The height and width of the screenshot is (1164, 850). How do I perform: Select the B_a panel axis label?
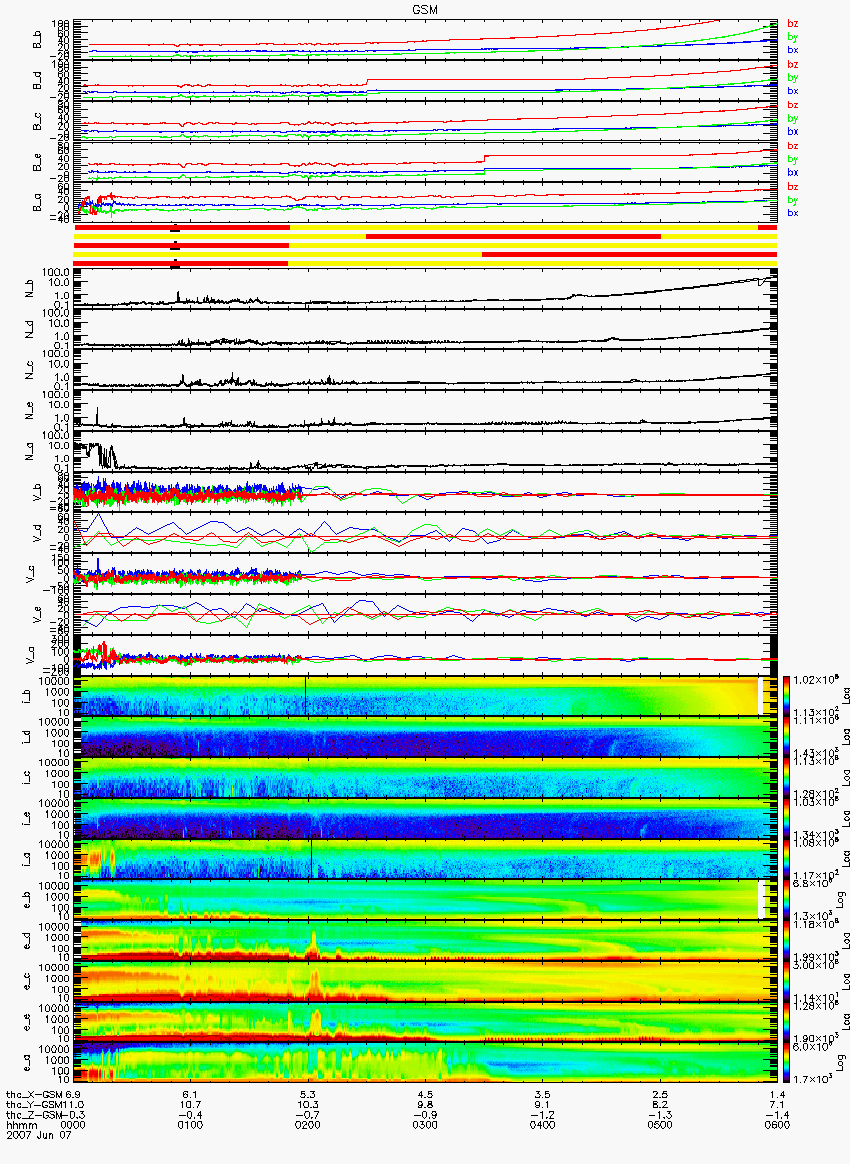[x=37, y=203]
